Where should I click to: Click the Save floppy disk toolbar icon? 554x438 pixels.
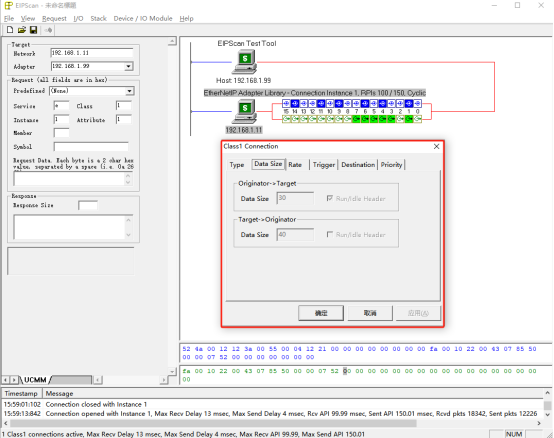point(34,30)
